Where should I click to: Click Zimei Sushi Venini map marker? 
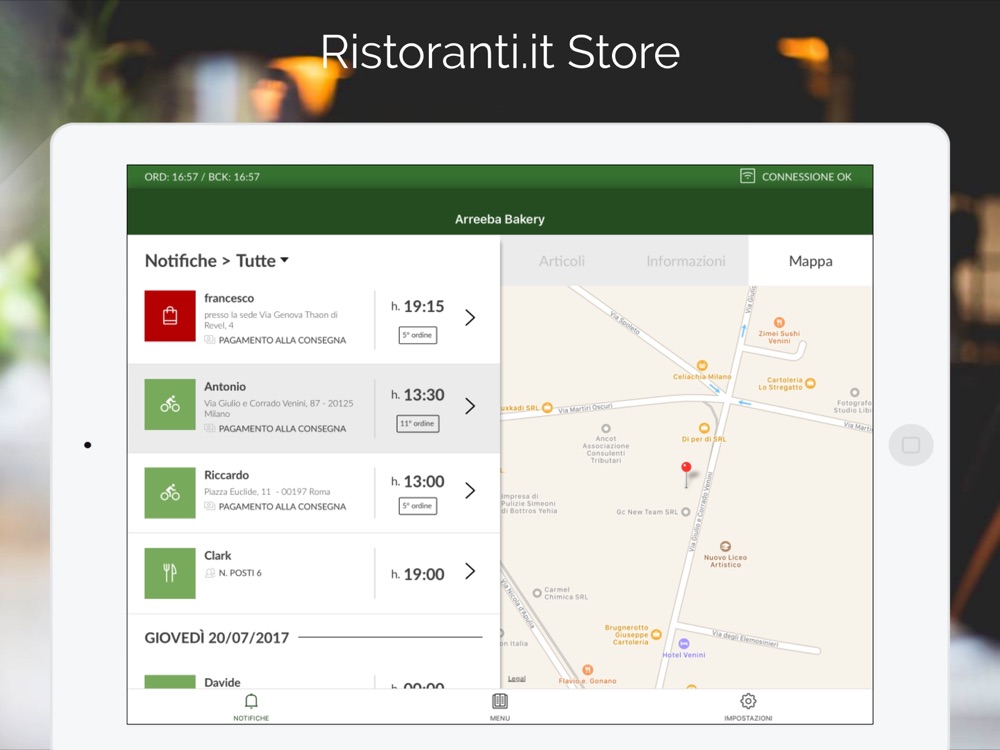pyautogui.click(x=779, y=323)
